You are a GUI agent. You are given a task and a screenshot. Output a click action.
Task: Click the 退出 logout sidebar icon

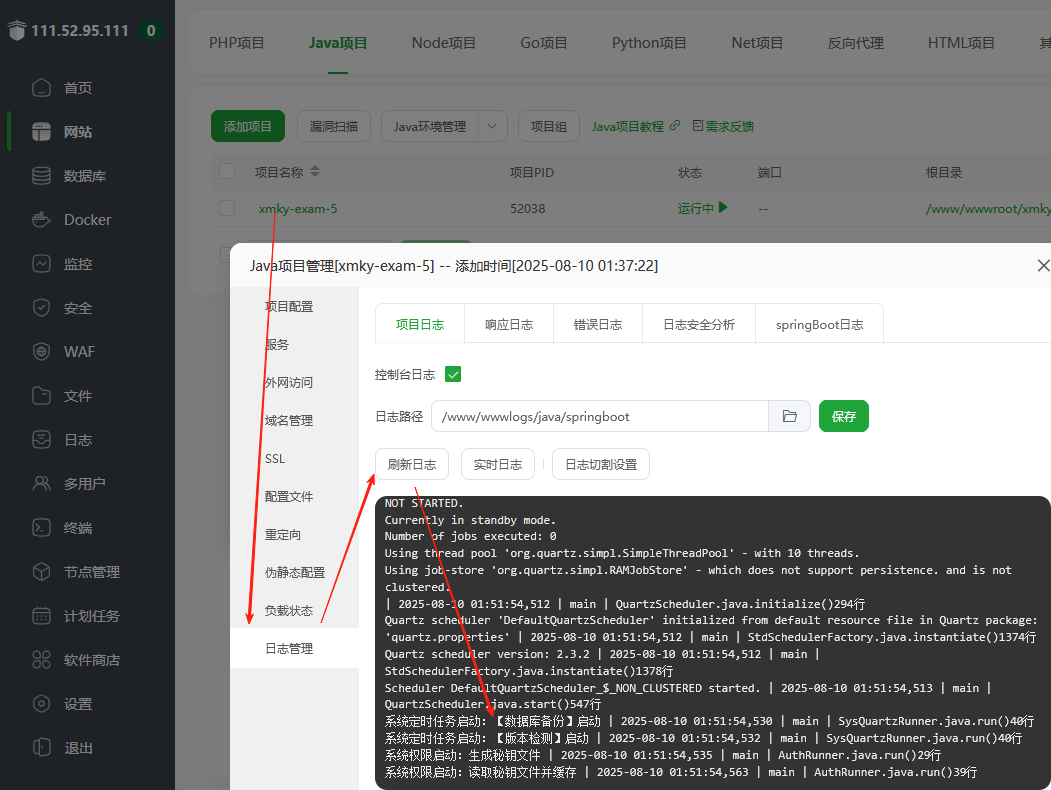coord(42,747)
